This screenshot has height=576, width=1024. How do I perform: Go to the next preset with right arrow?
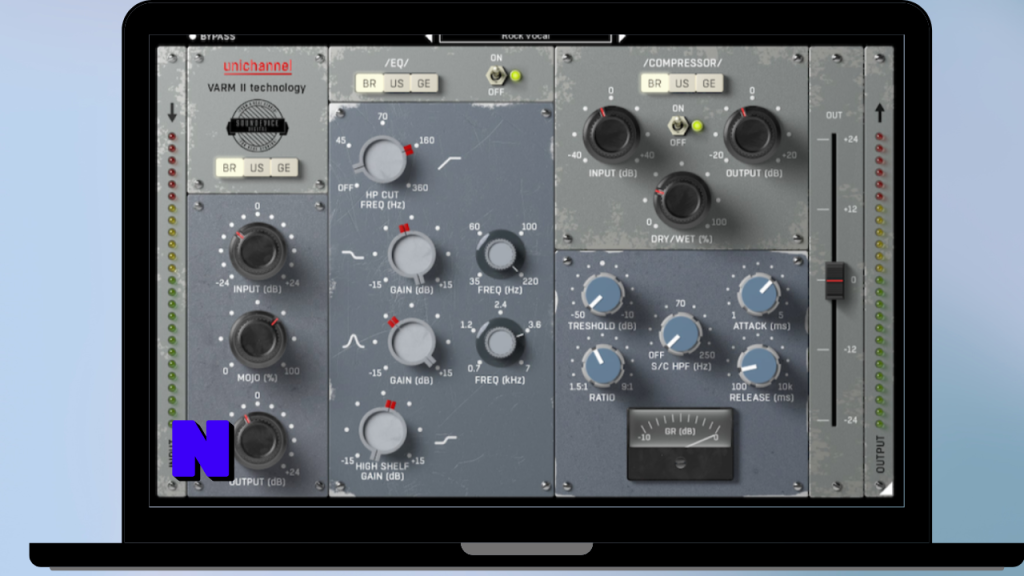coord(622,38)
